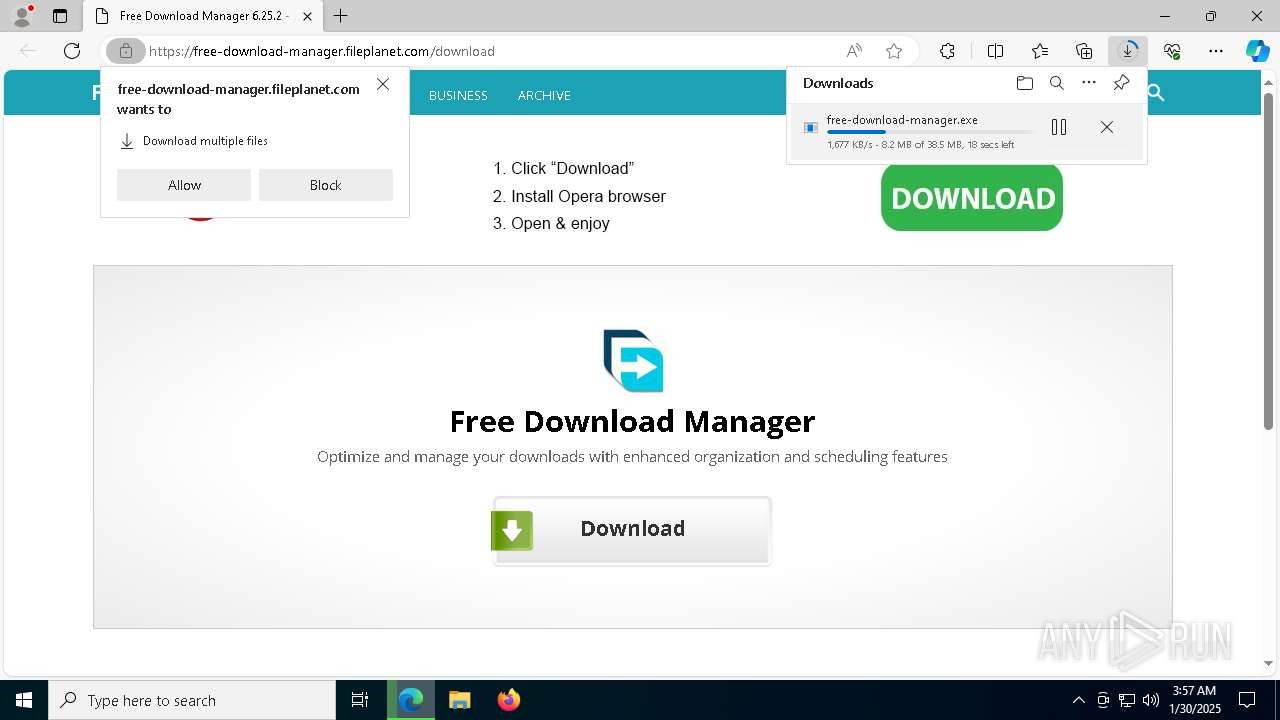The width and height of the screenshot is (1280, 720).
Task: Click download status '8.2 MB of 38.5 MB'
Action: coord(921,145)
